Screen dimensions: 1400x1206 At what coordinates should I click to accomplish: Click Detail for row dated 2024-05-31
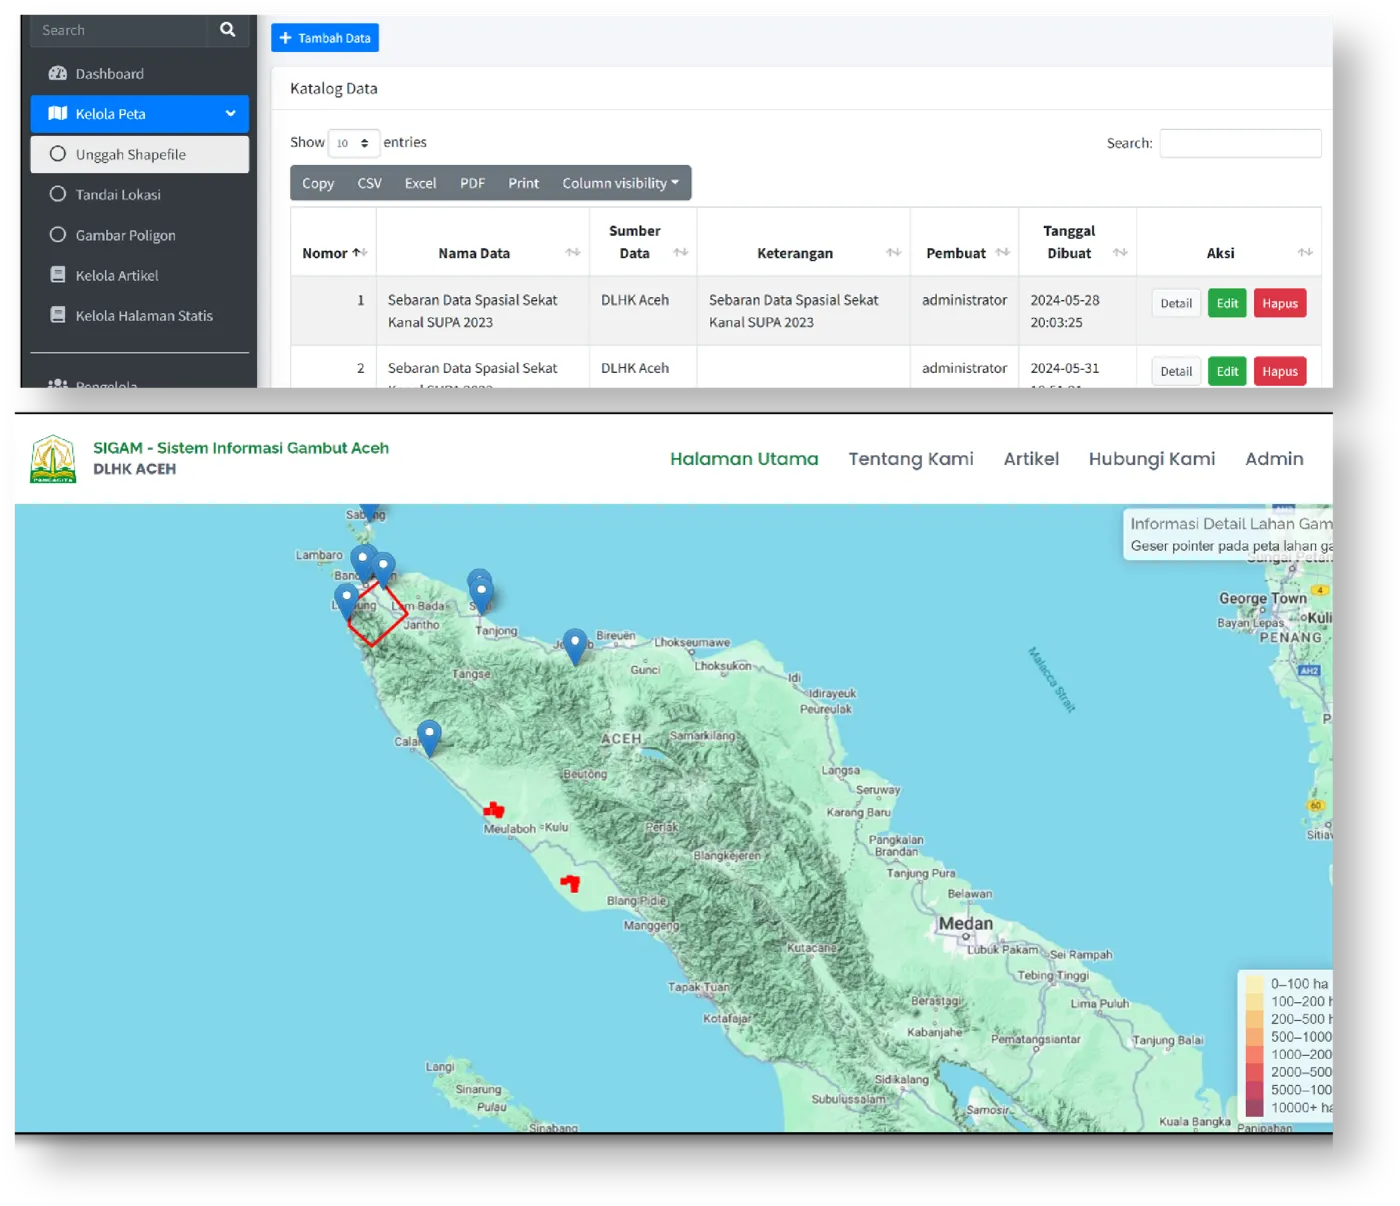[x=1176, y=371]
